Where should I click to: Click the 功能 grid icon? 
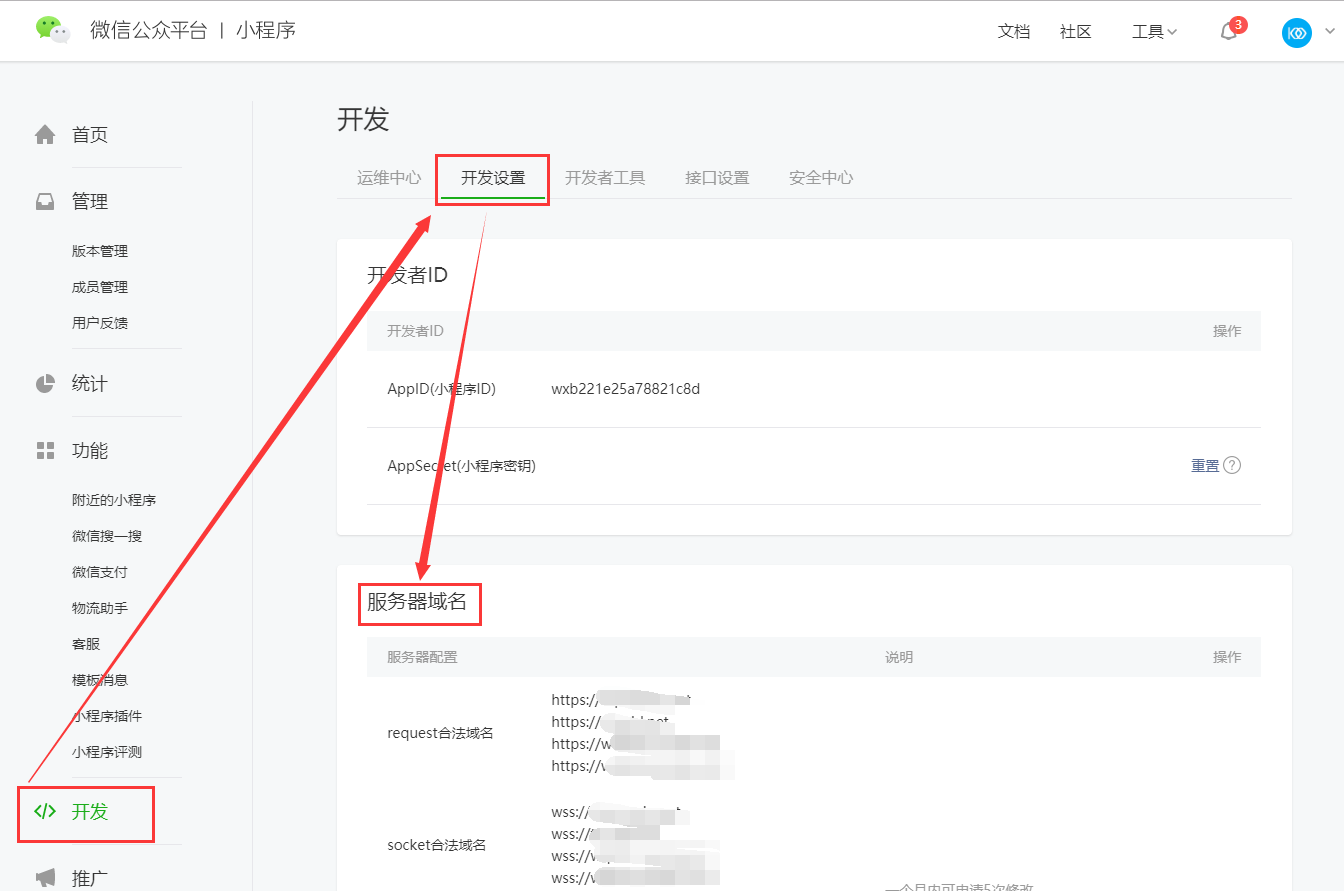coord(45,451)
